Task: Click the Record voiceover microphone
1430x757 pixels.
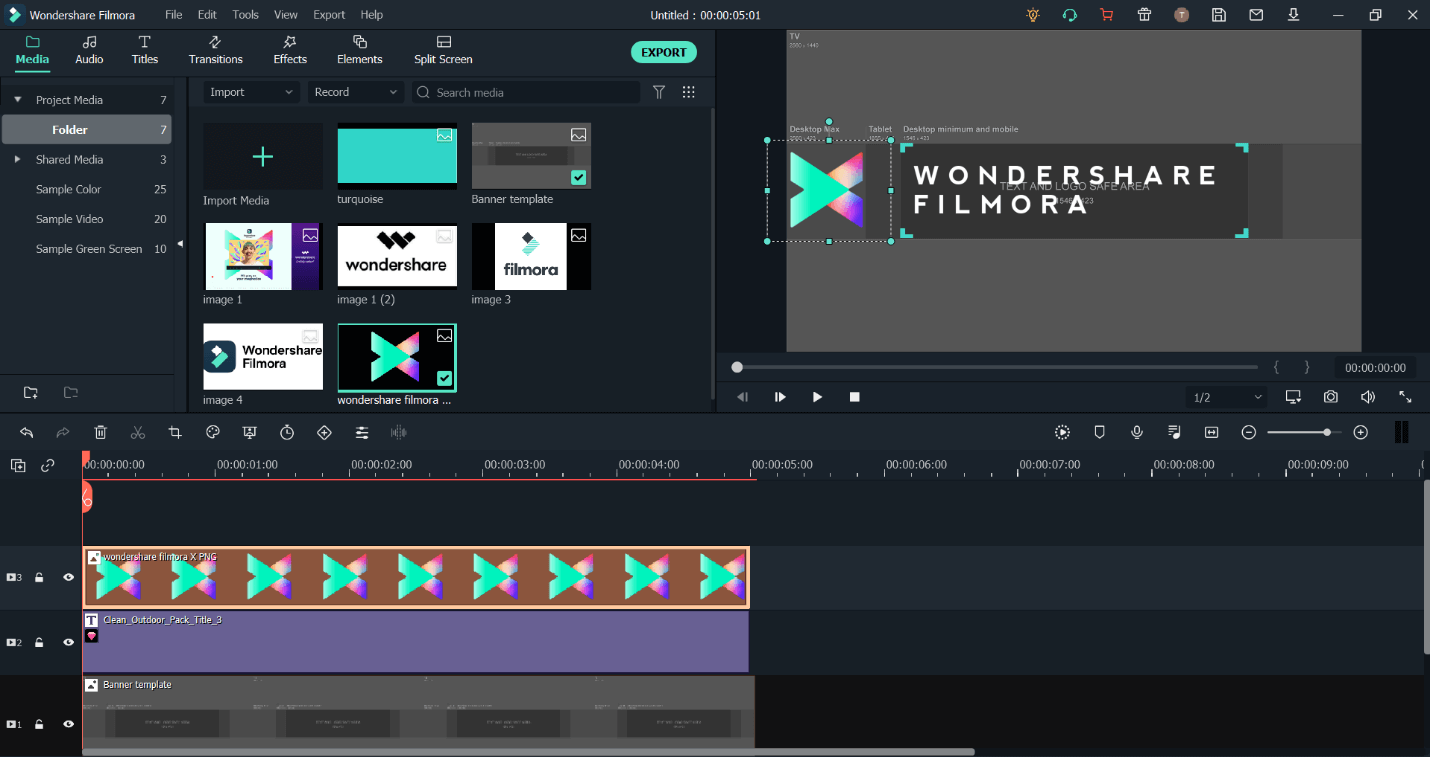Action: [1137, 432]
